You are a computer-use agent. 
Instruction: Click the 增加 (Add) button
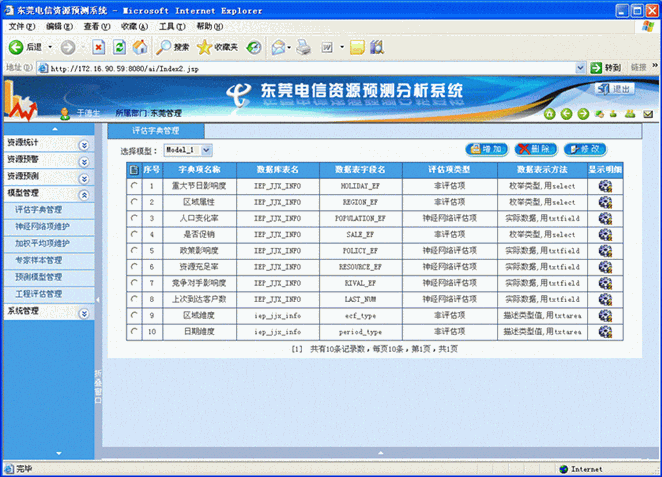tap(487, 149)
